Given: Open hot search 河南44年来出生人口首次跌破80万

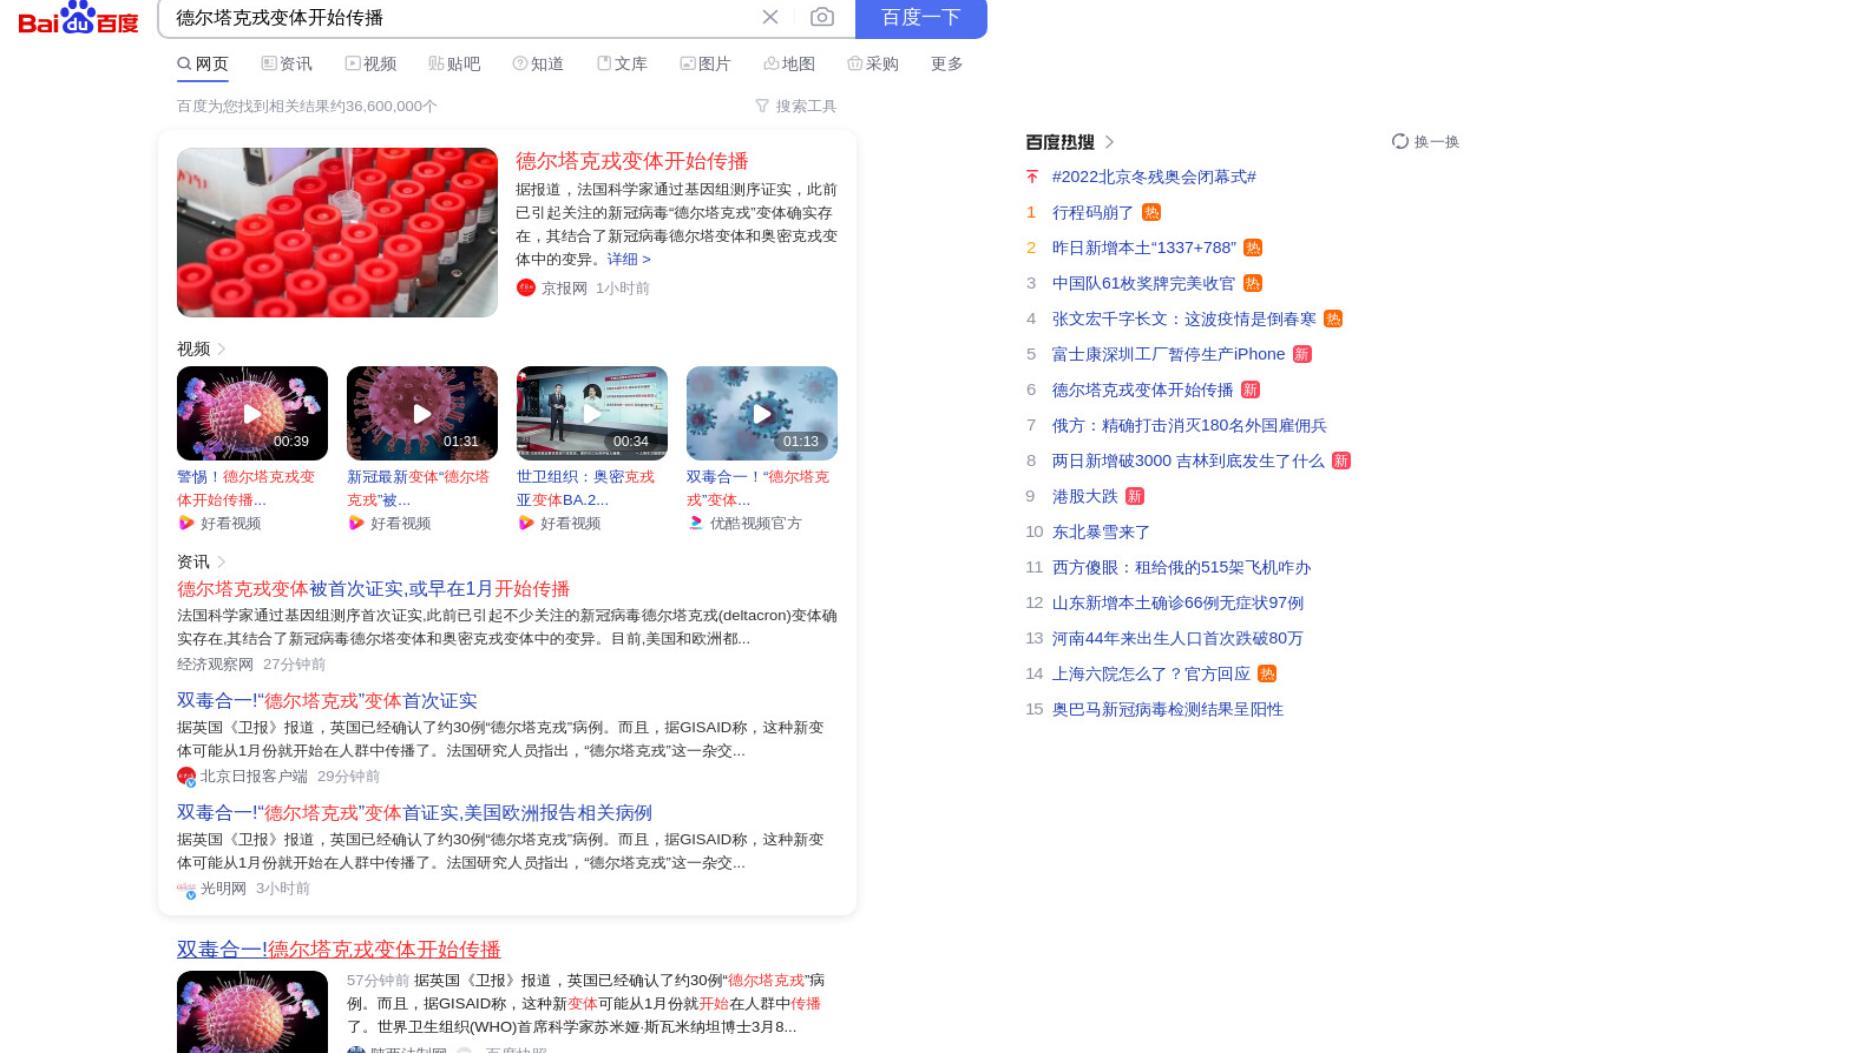Looking at the screenshot, I should [1178, 638].
